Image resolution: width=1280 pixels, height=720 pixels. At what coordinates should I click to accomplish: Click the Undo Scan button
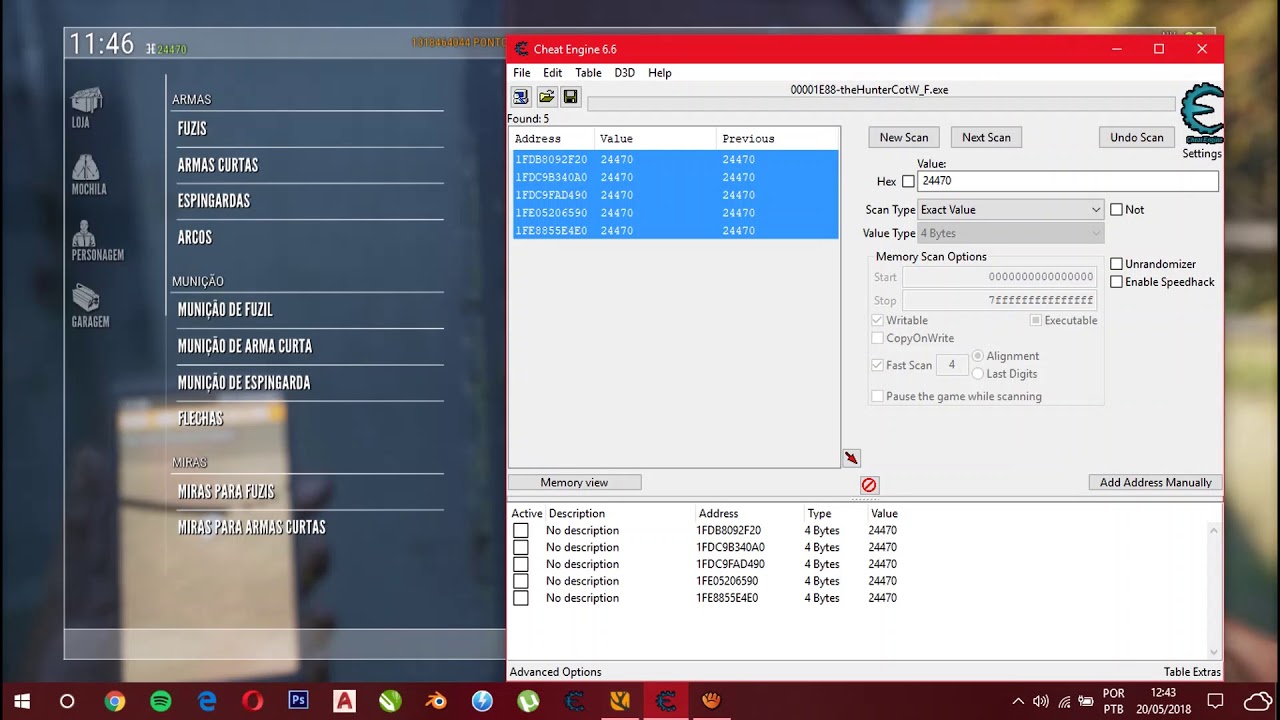point(1137,137)
